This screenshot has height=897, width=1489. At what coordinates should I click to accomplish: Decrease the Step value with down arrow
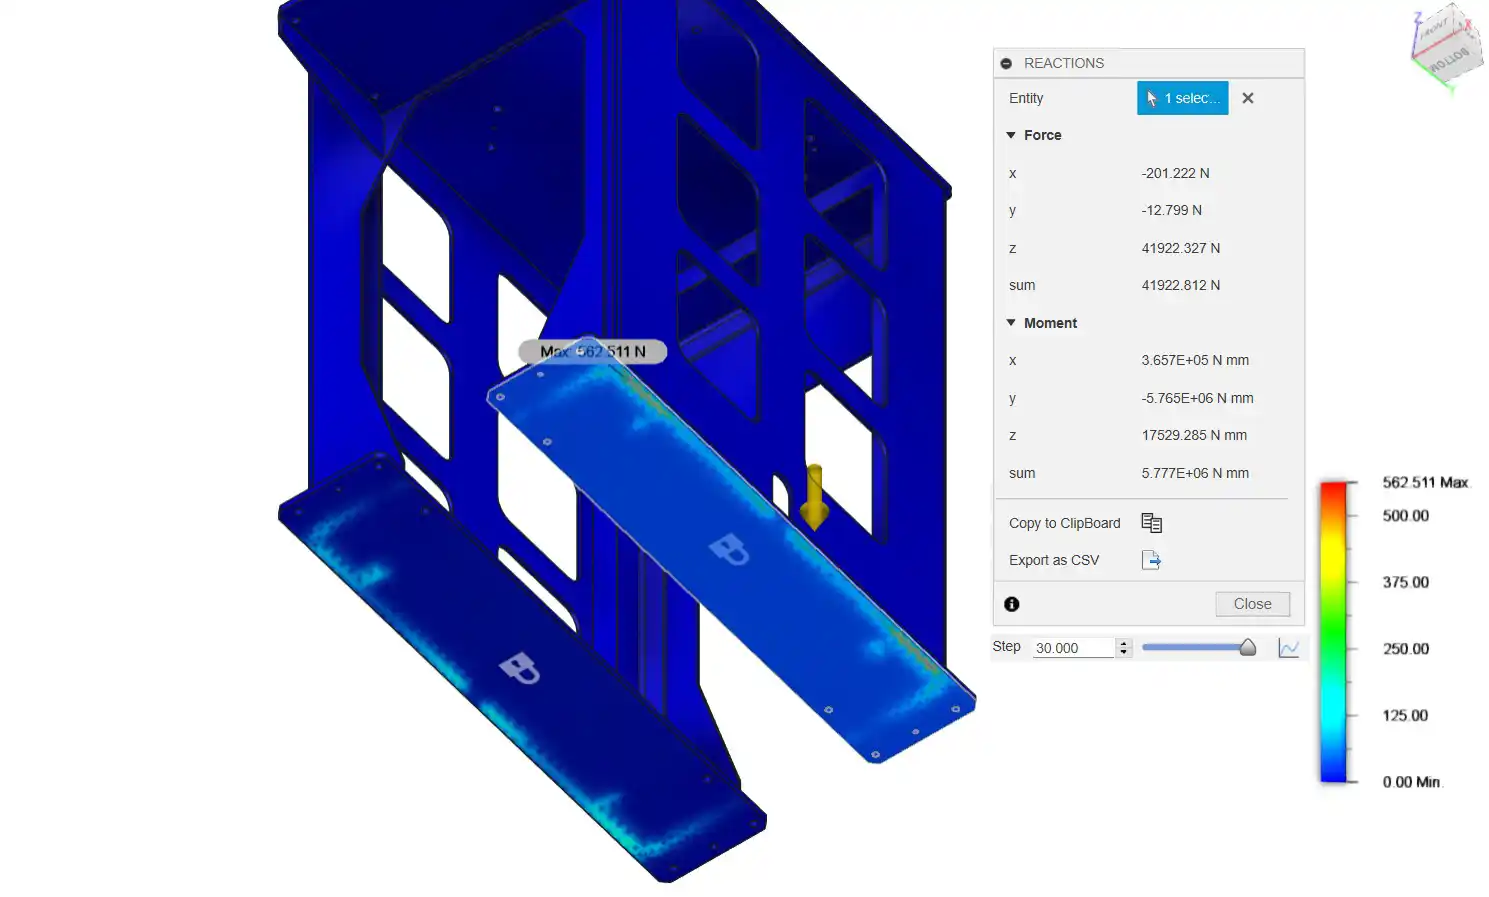pos(1124,653)
